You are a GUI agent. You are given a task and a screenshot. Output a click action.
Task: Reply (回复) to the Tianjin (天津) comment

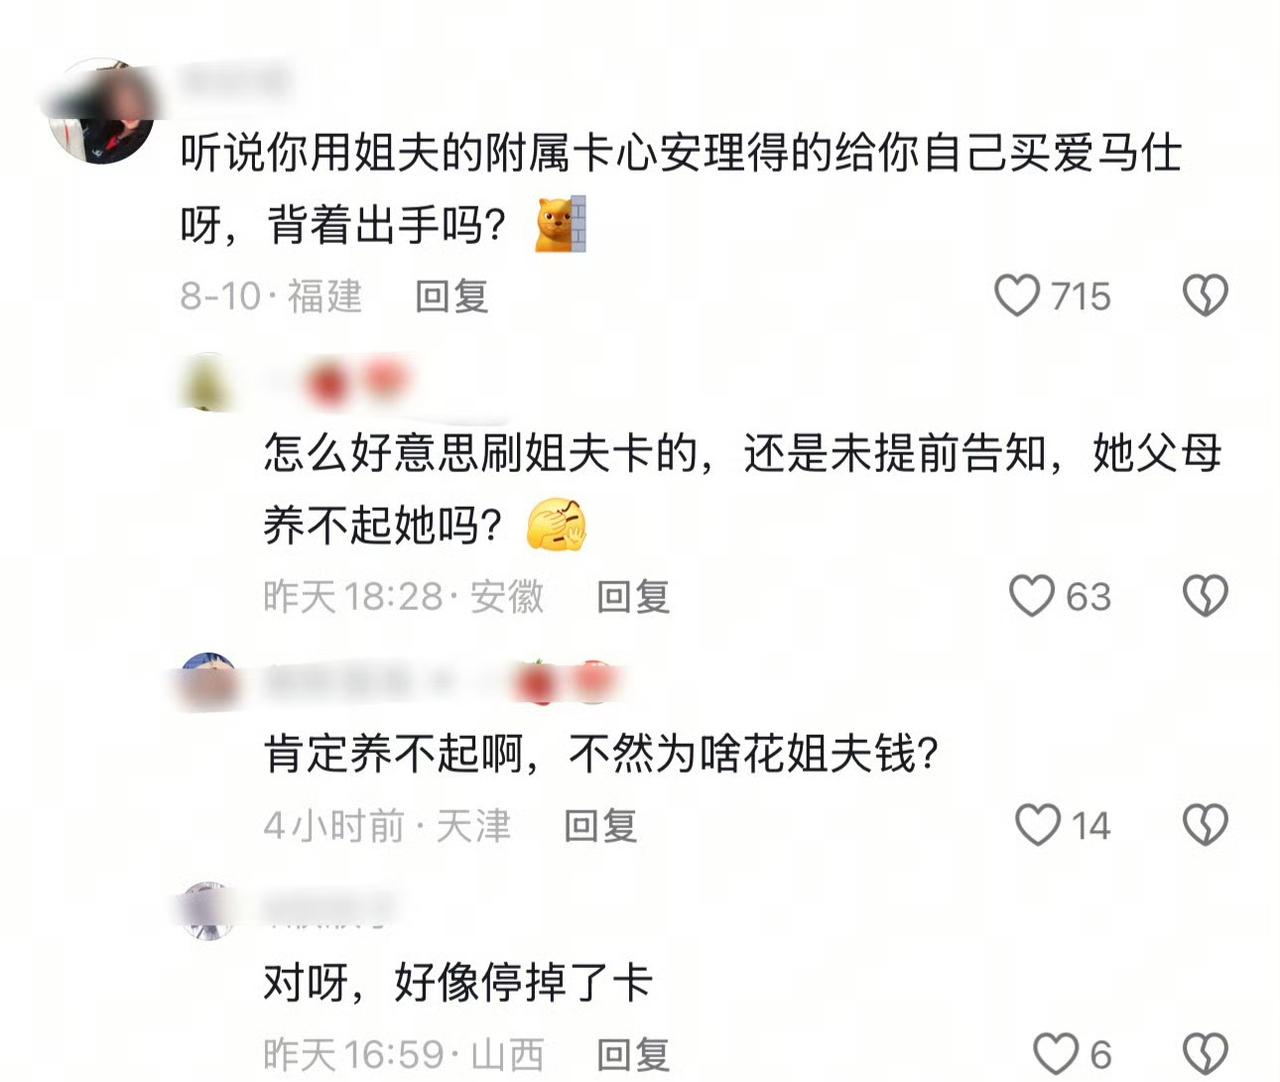coord(600,826)
